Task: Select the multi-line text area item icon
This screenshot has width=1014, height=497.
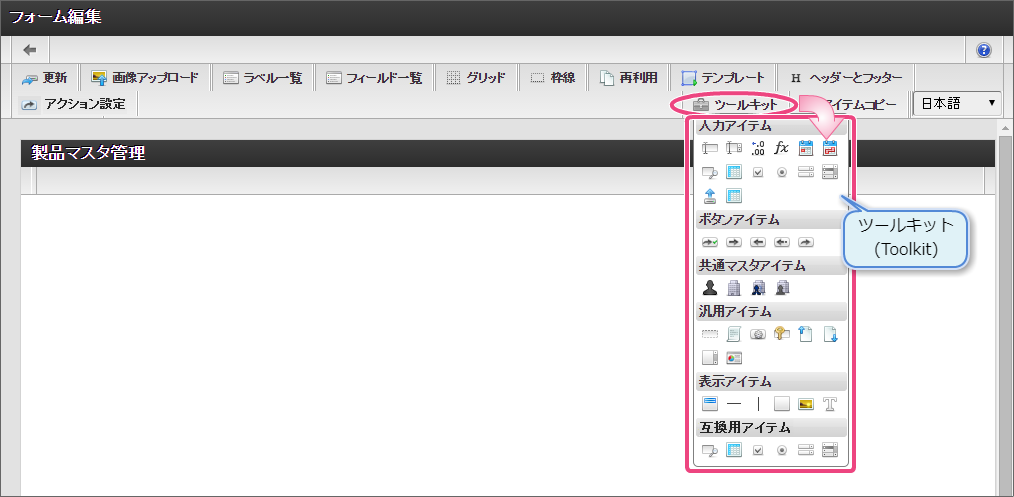Action: (733, 148)
